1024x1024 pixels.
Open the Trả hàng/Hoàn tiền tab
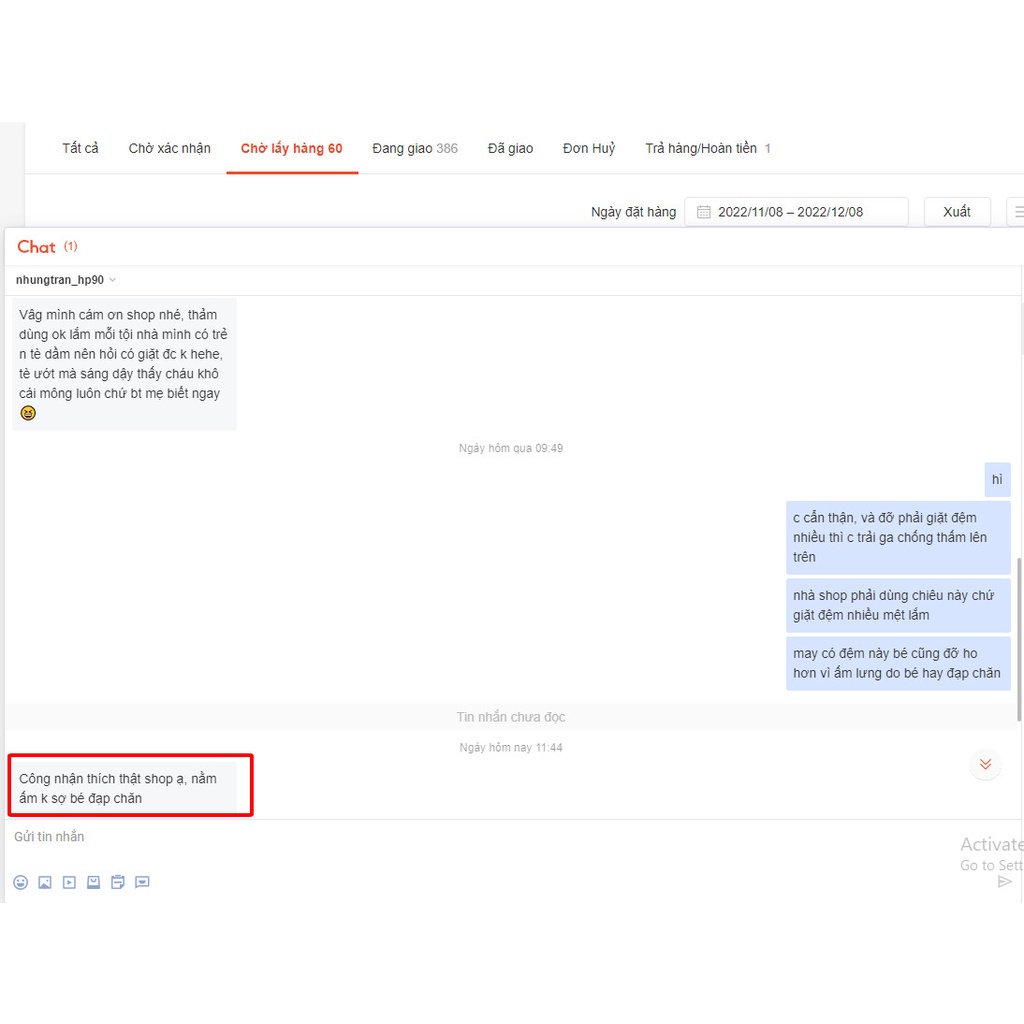tap(708, 148)
